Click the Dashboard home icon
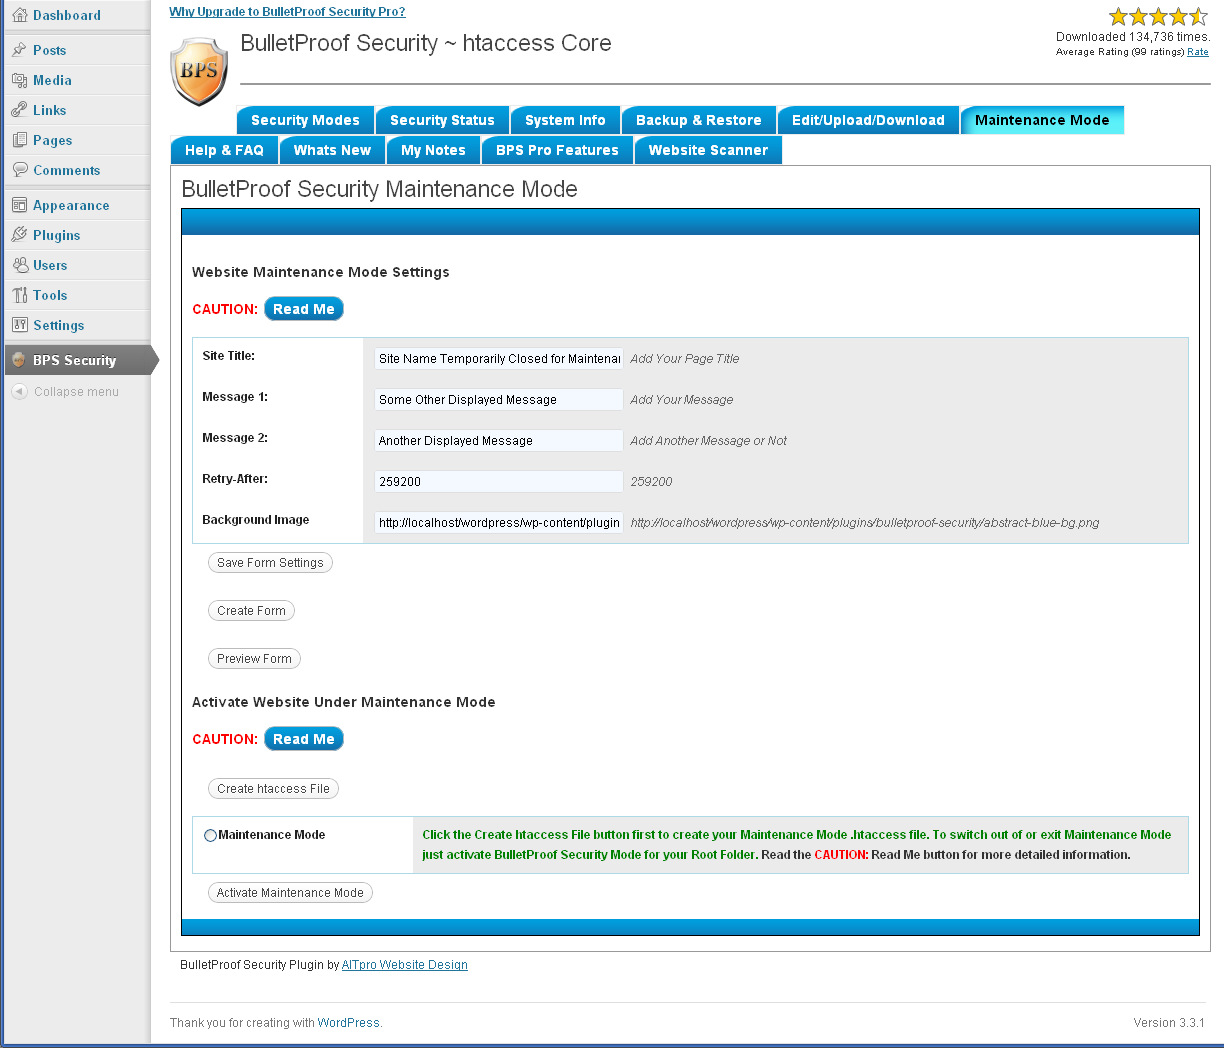The height and width of the screenshot is (1048, 1224). 20,15
